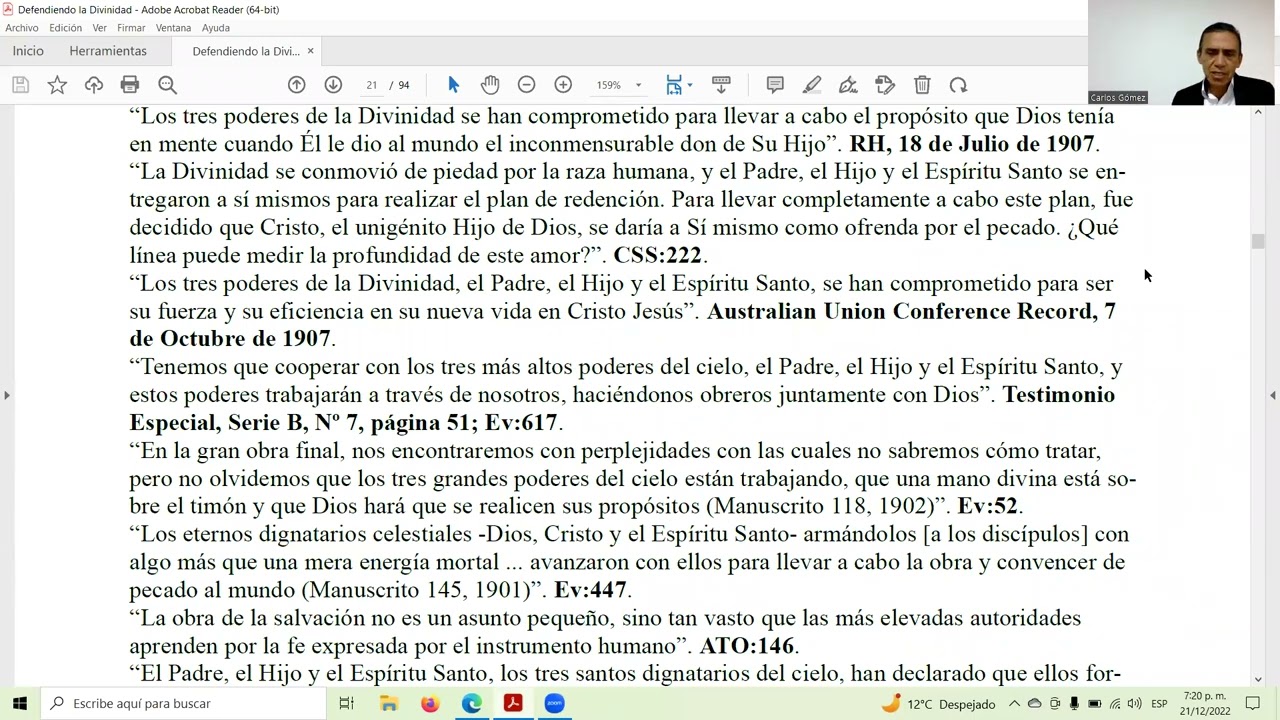Switch to the Inicio tab
The width and height of the screenshot is (1280, 720).
tap(28, 51)
